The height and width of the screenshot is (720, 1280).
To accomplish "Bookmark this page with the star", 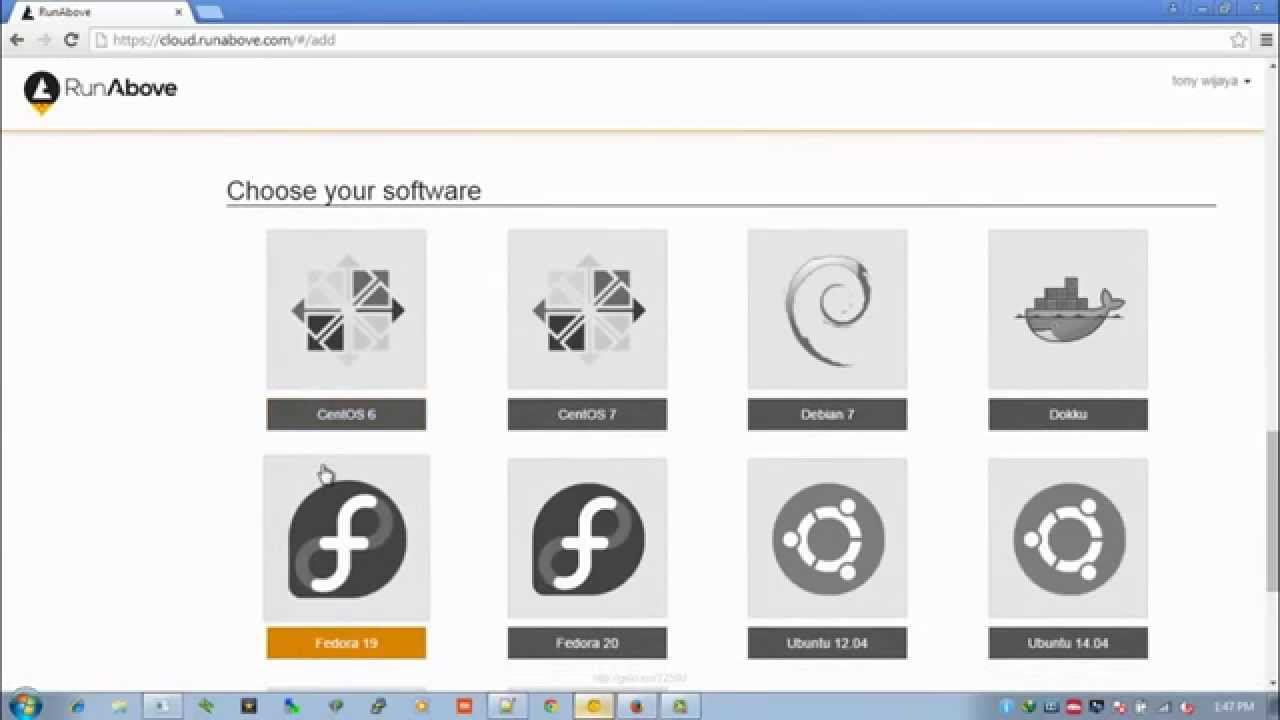I will coord(1238,40).
